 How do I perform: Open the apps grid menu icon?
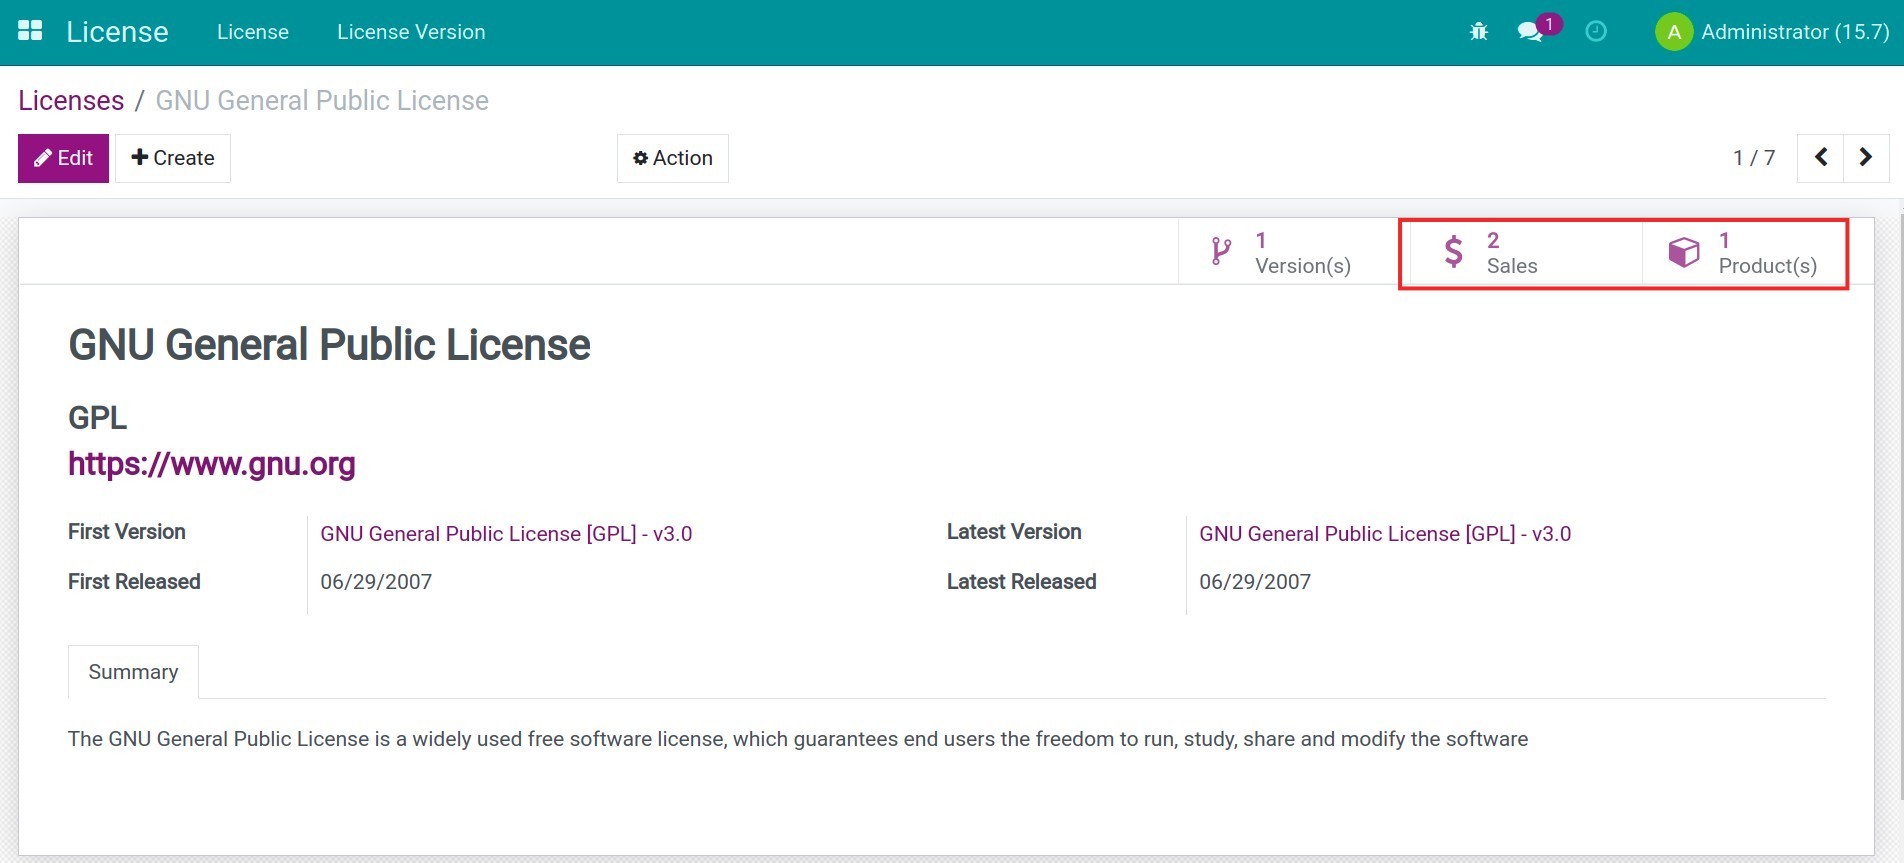(30, 31)
